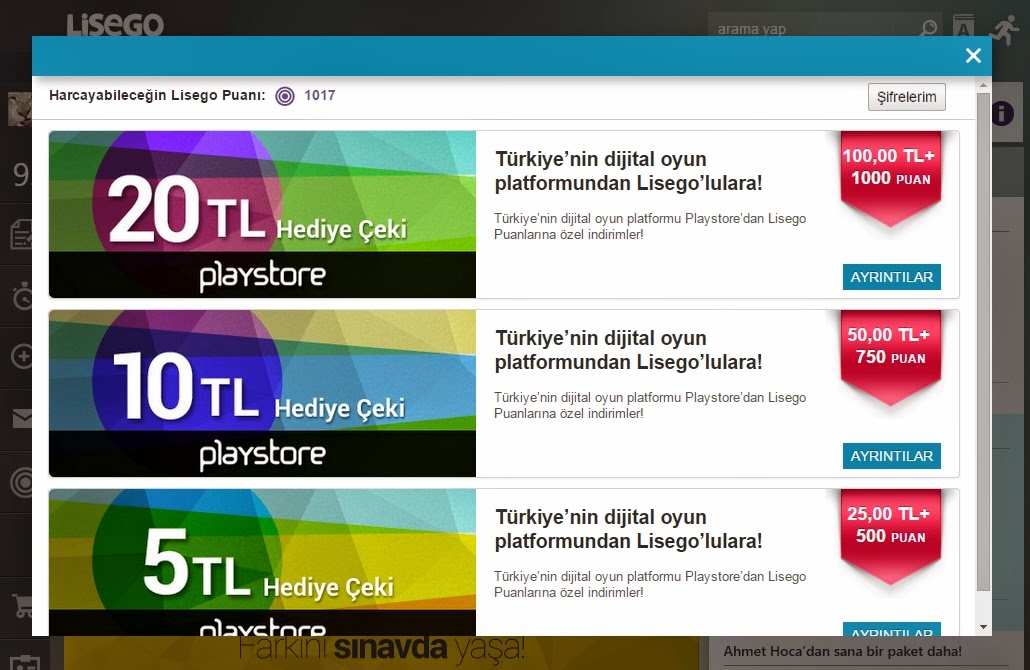1030x670 pixels.
Task: Click the 10 TL Hediye Çeki Playstore banner
Action: point(262,393)
